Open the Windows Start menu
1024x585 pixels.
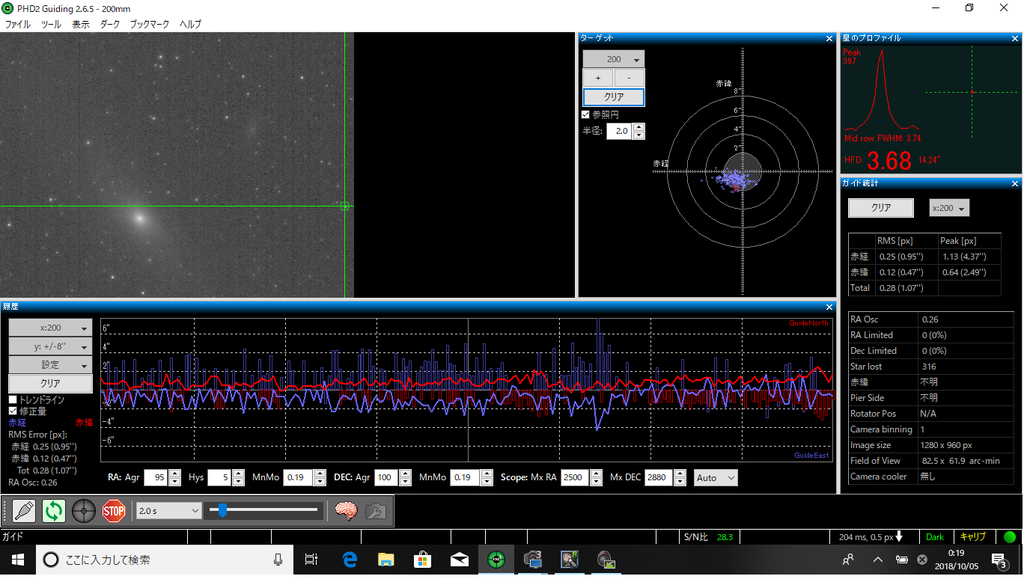click(18, 560)
